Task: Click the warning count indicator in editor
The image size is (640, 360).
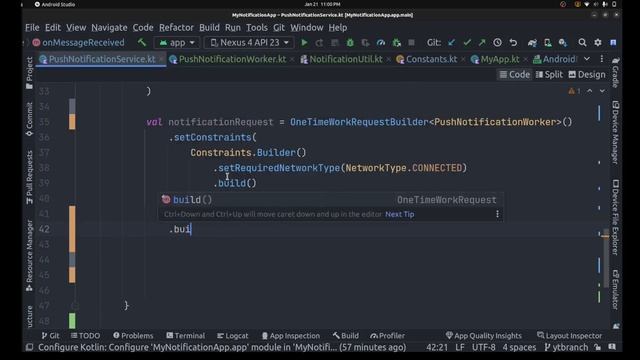Action: coord(574,91)
